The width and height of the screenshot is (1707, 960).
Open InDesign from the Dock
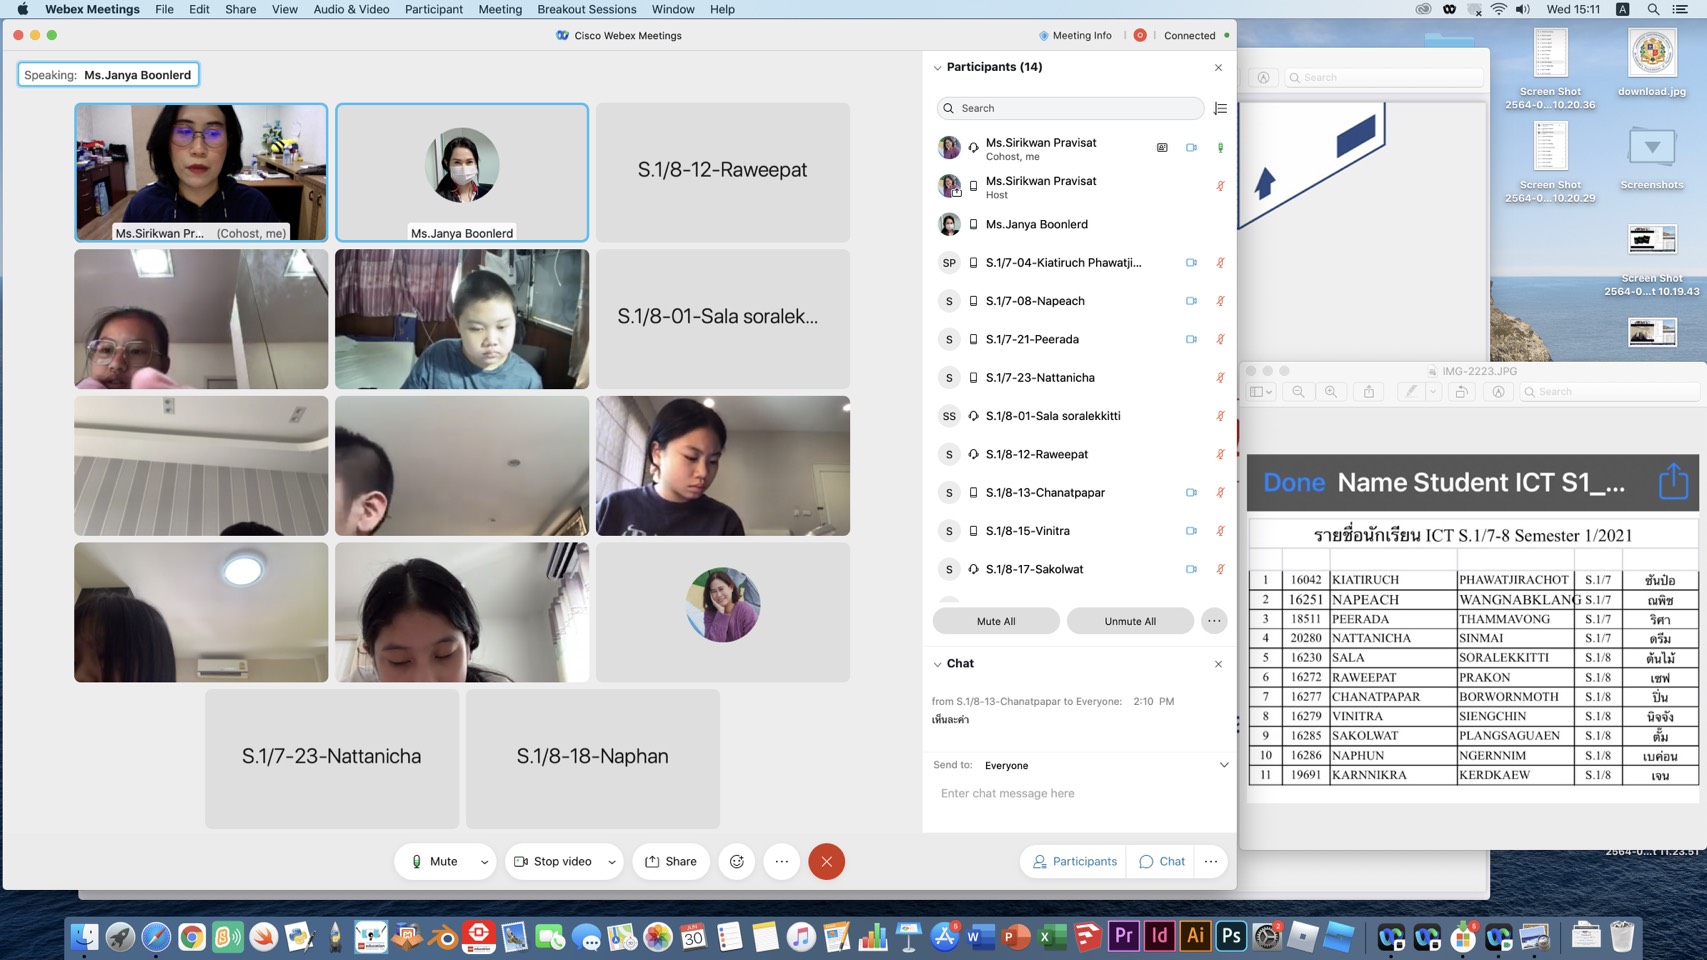(1159, 936)
